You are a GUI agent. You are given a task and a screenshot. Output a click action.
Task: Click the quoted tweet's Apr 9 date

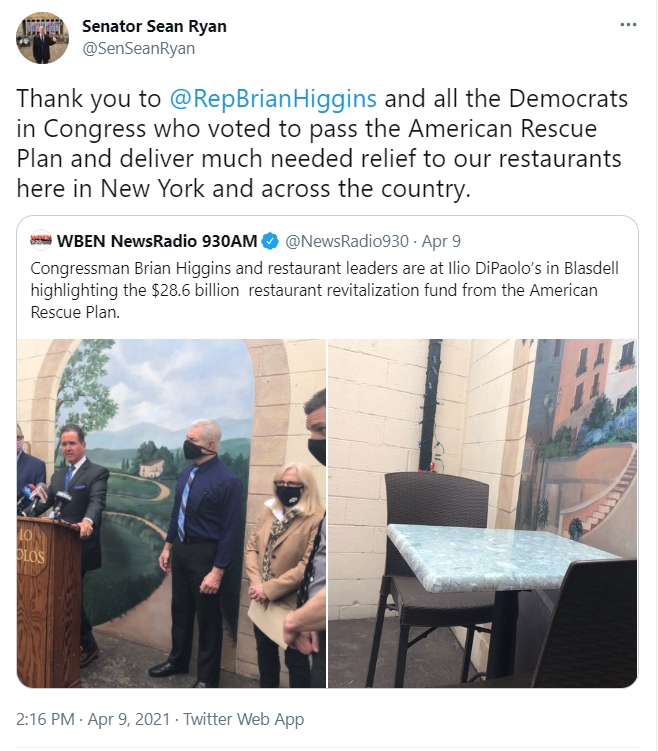point(441,241)
